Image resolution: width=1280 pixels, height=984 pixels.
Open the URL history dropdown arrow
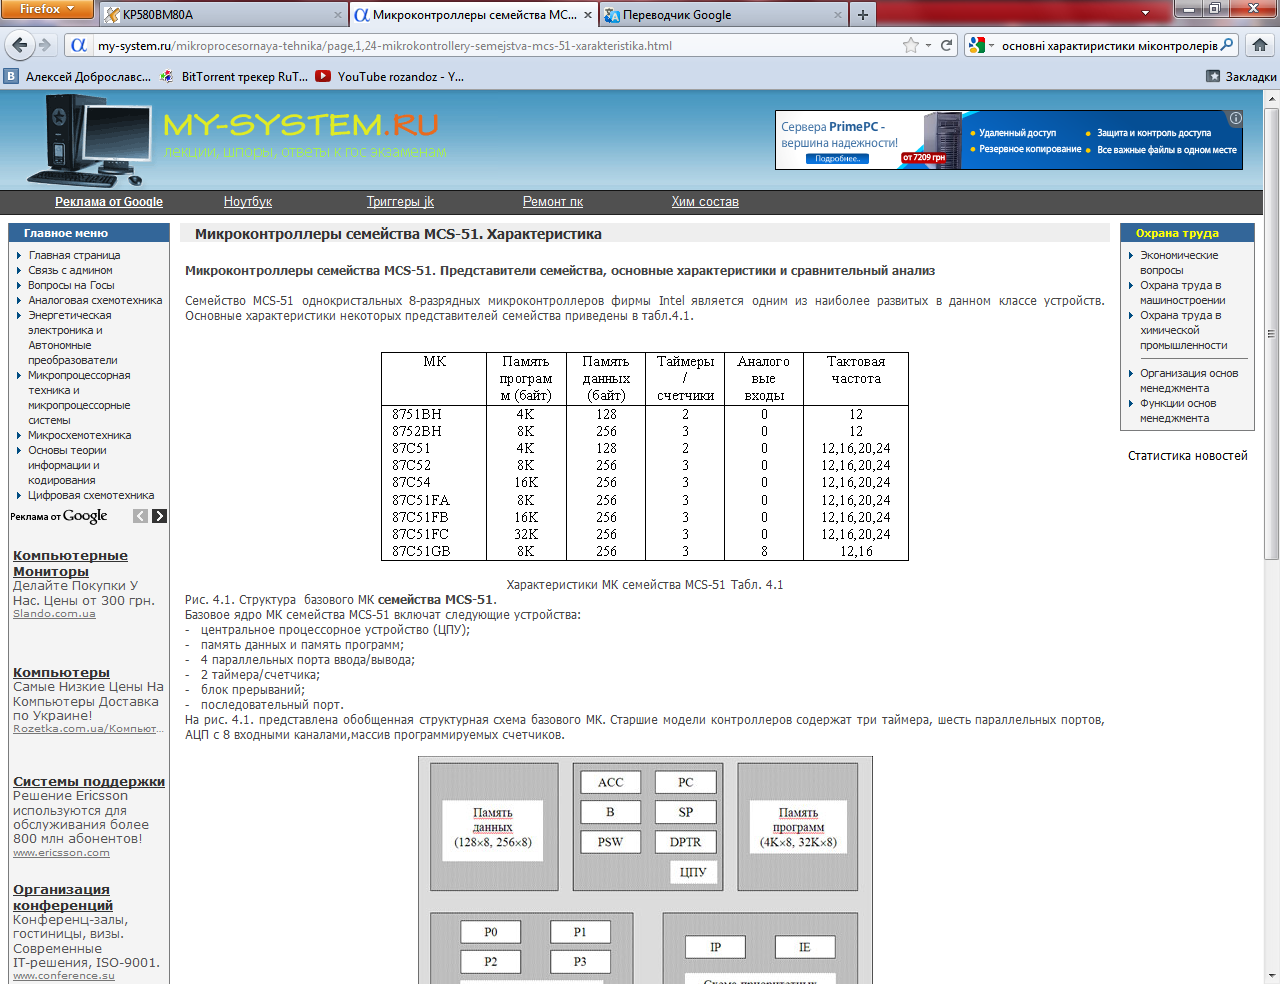point(928,45)
